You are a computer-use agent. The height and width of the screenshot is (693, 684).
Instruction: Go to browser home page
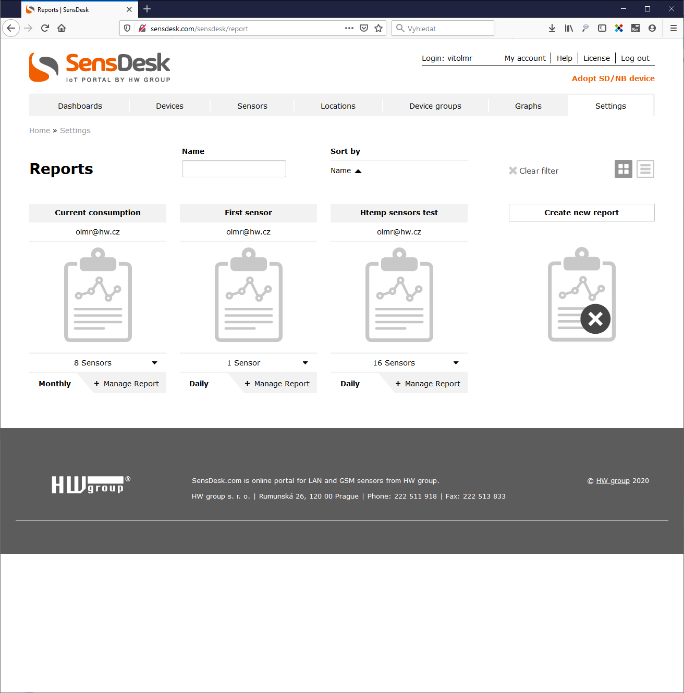click(x=61, y=28)
